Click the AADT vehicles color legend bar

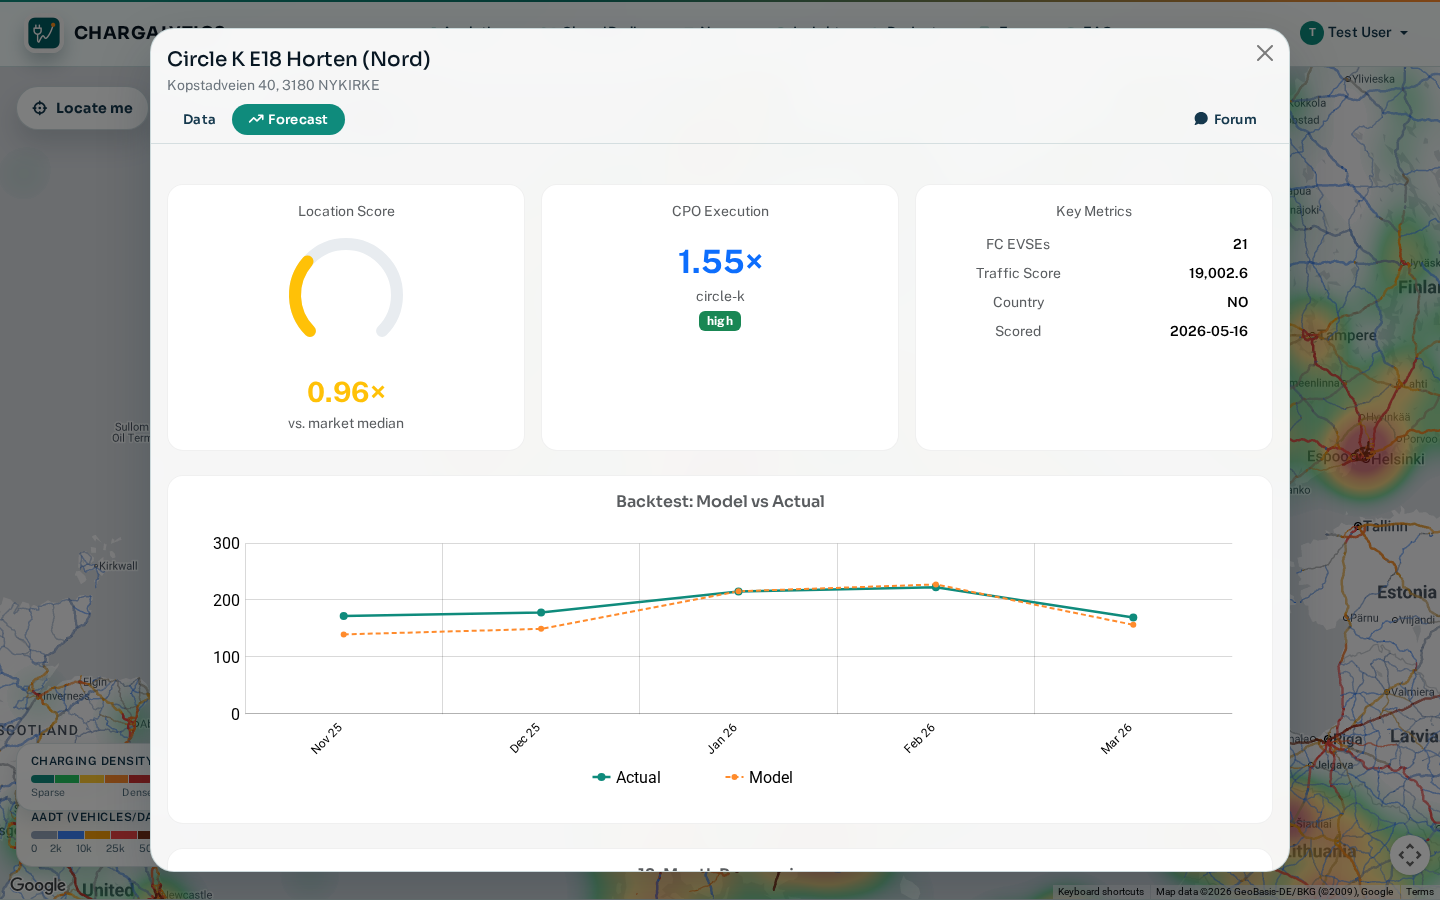[91, 835]
